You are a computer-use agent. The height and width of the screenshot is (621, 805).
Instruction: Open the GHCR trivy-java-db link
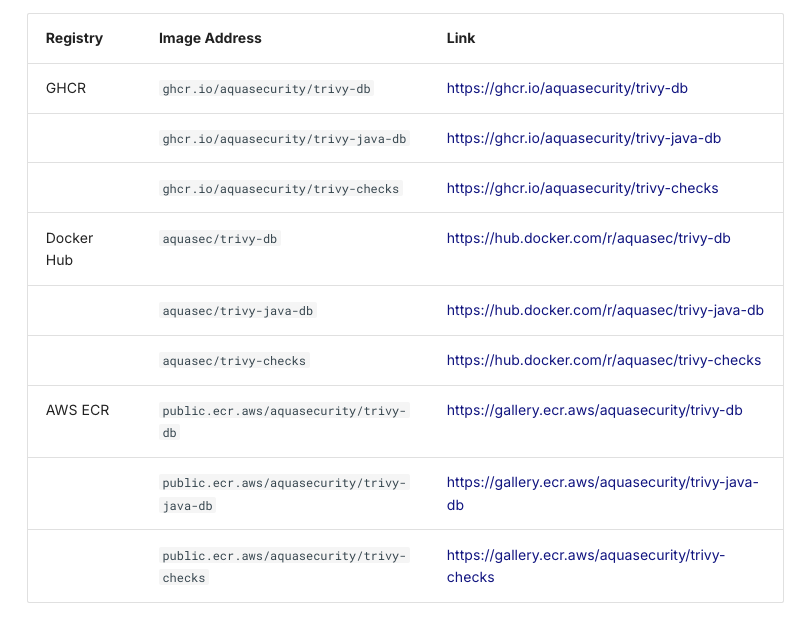[x=583, y=138]
